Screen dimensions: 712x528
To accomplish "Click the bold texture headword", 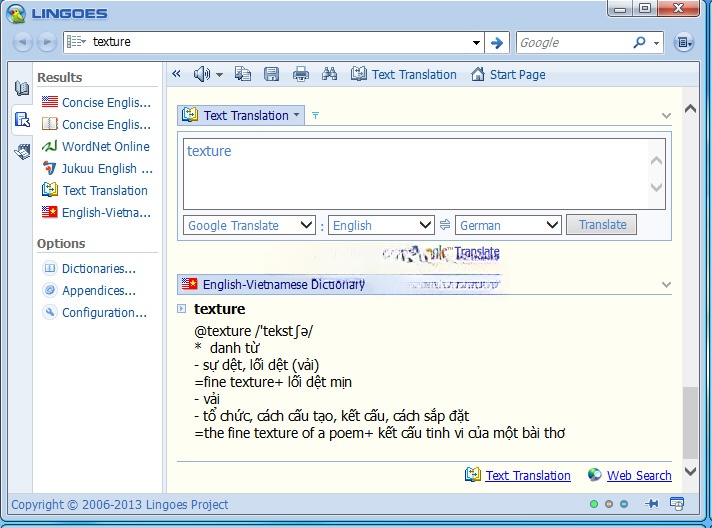I will click(220, 309).
